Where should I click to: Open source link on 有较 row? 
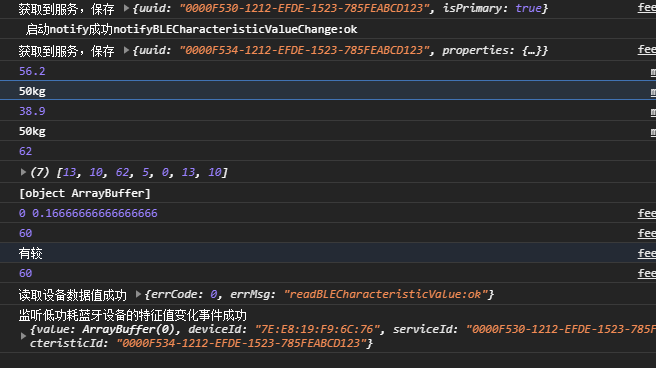[x=647, y=253]
